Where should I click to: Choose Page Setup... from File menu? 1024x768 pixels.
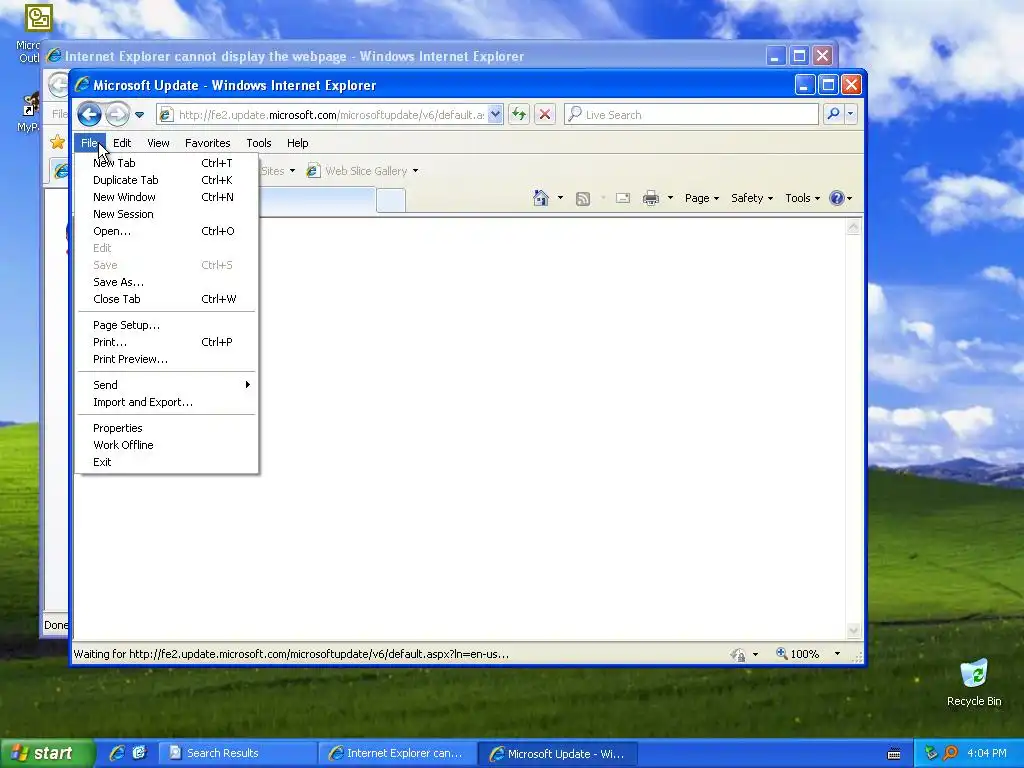coord(166,325)
